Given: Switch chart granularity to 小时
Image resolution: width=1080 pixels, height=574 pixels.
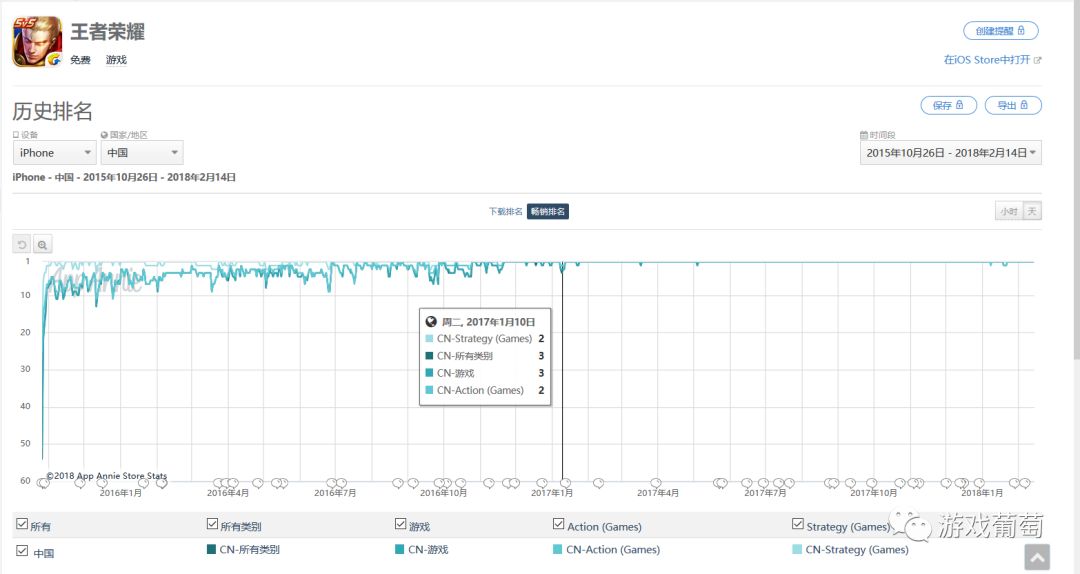Looking at the screenshot, I should tap(1009, 212).
